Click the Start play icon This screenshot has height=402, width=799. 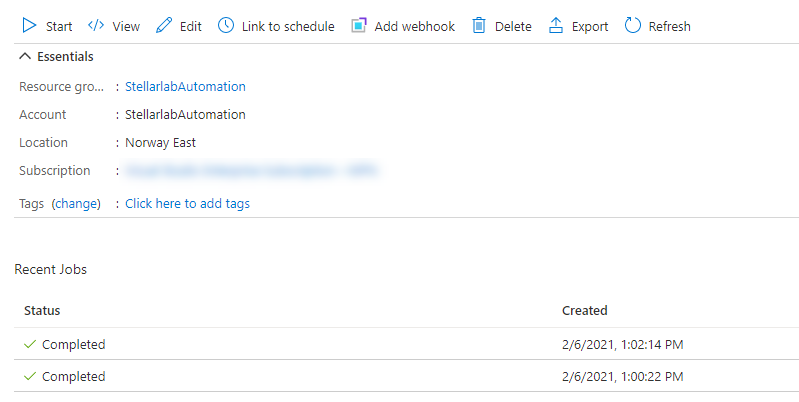tap(30, 25)
